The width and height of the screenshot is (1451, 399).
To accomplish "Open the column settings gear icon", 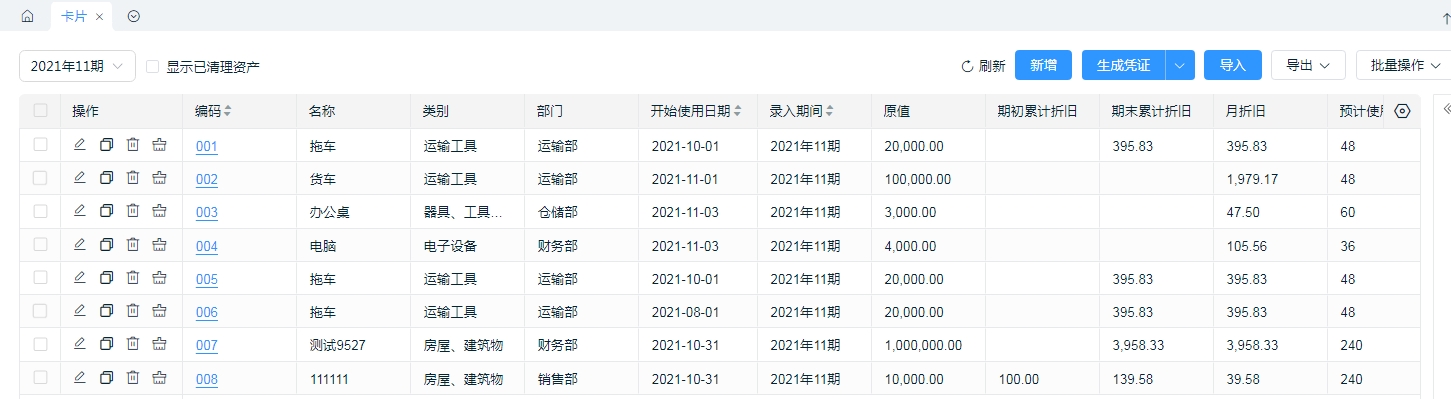I will click(x=1402, y=111).
